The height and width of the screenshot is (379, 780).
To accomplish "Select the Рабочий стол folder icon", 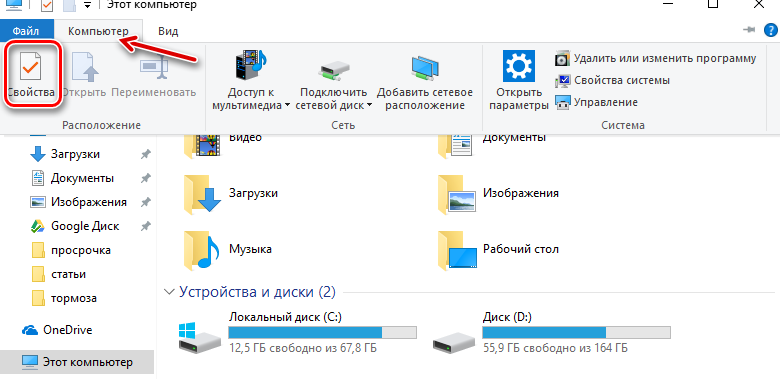I will [457, 250].
